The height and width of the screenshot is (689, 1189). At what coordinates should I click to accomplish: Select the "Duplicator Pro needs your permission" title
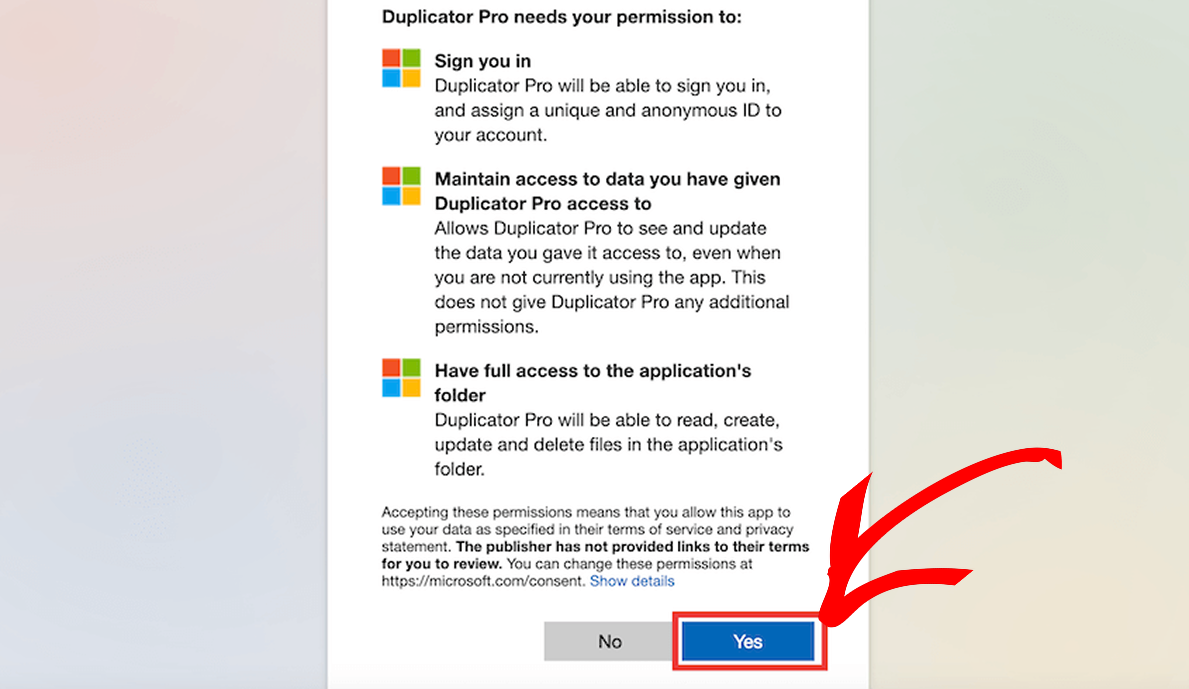tap(562, 17)
